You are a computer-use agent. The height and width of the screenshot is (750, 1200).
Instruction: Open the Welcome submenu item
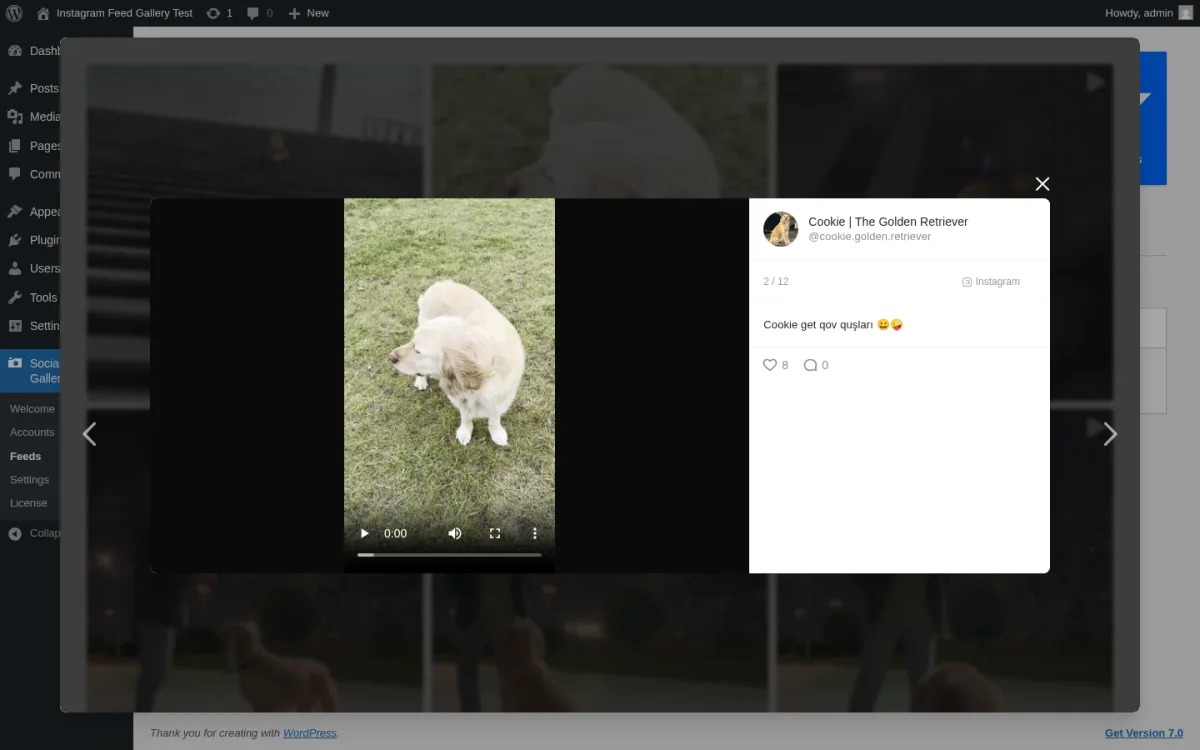click(x=32, y=409)
